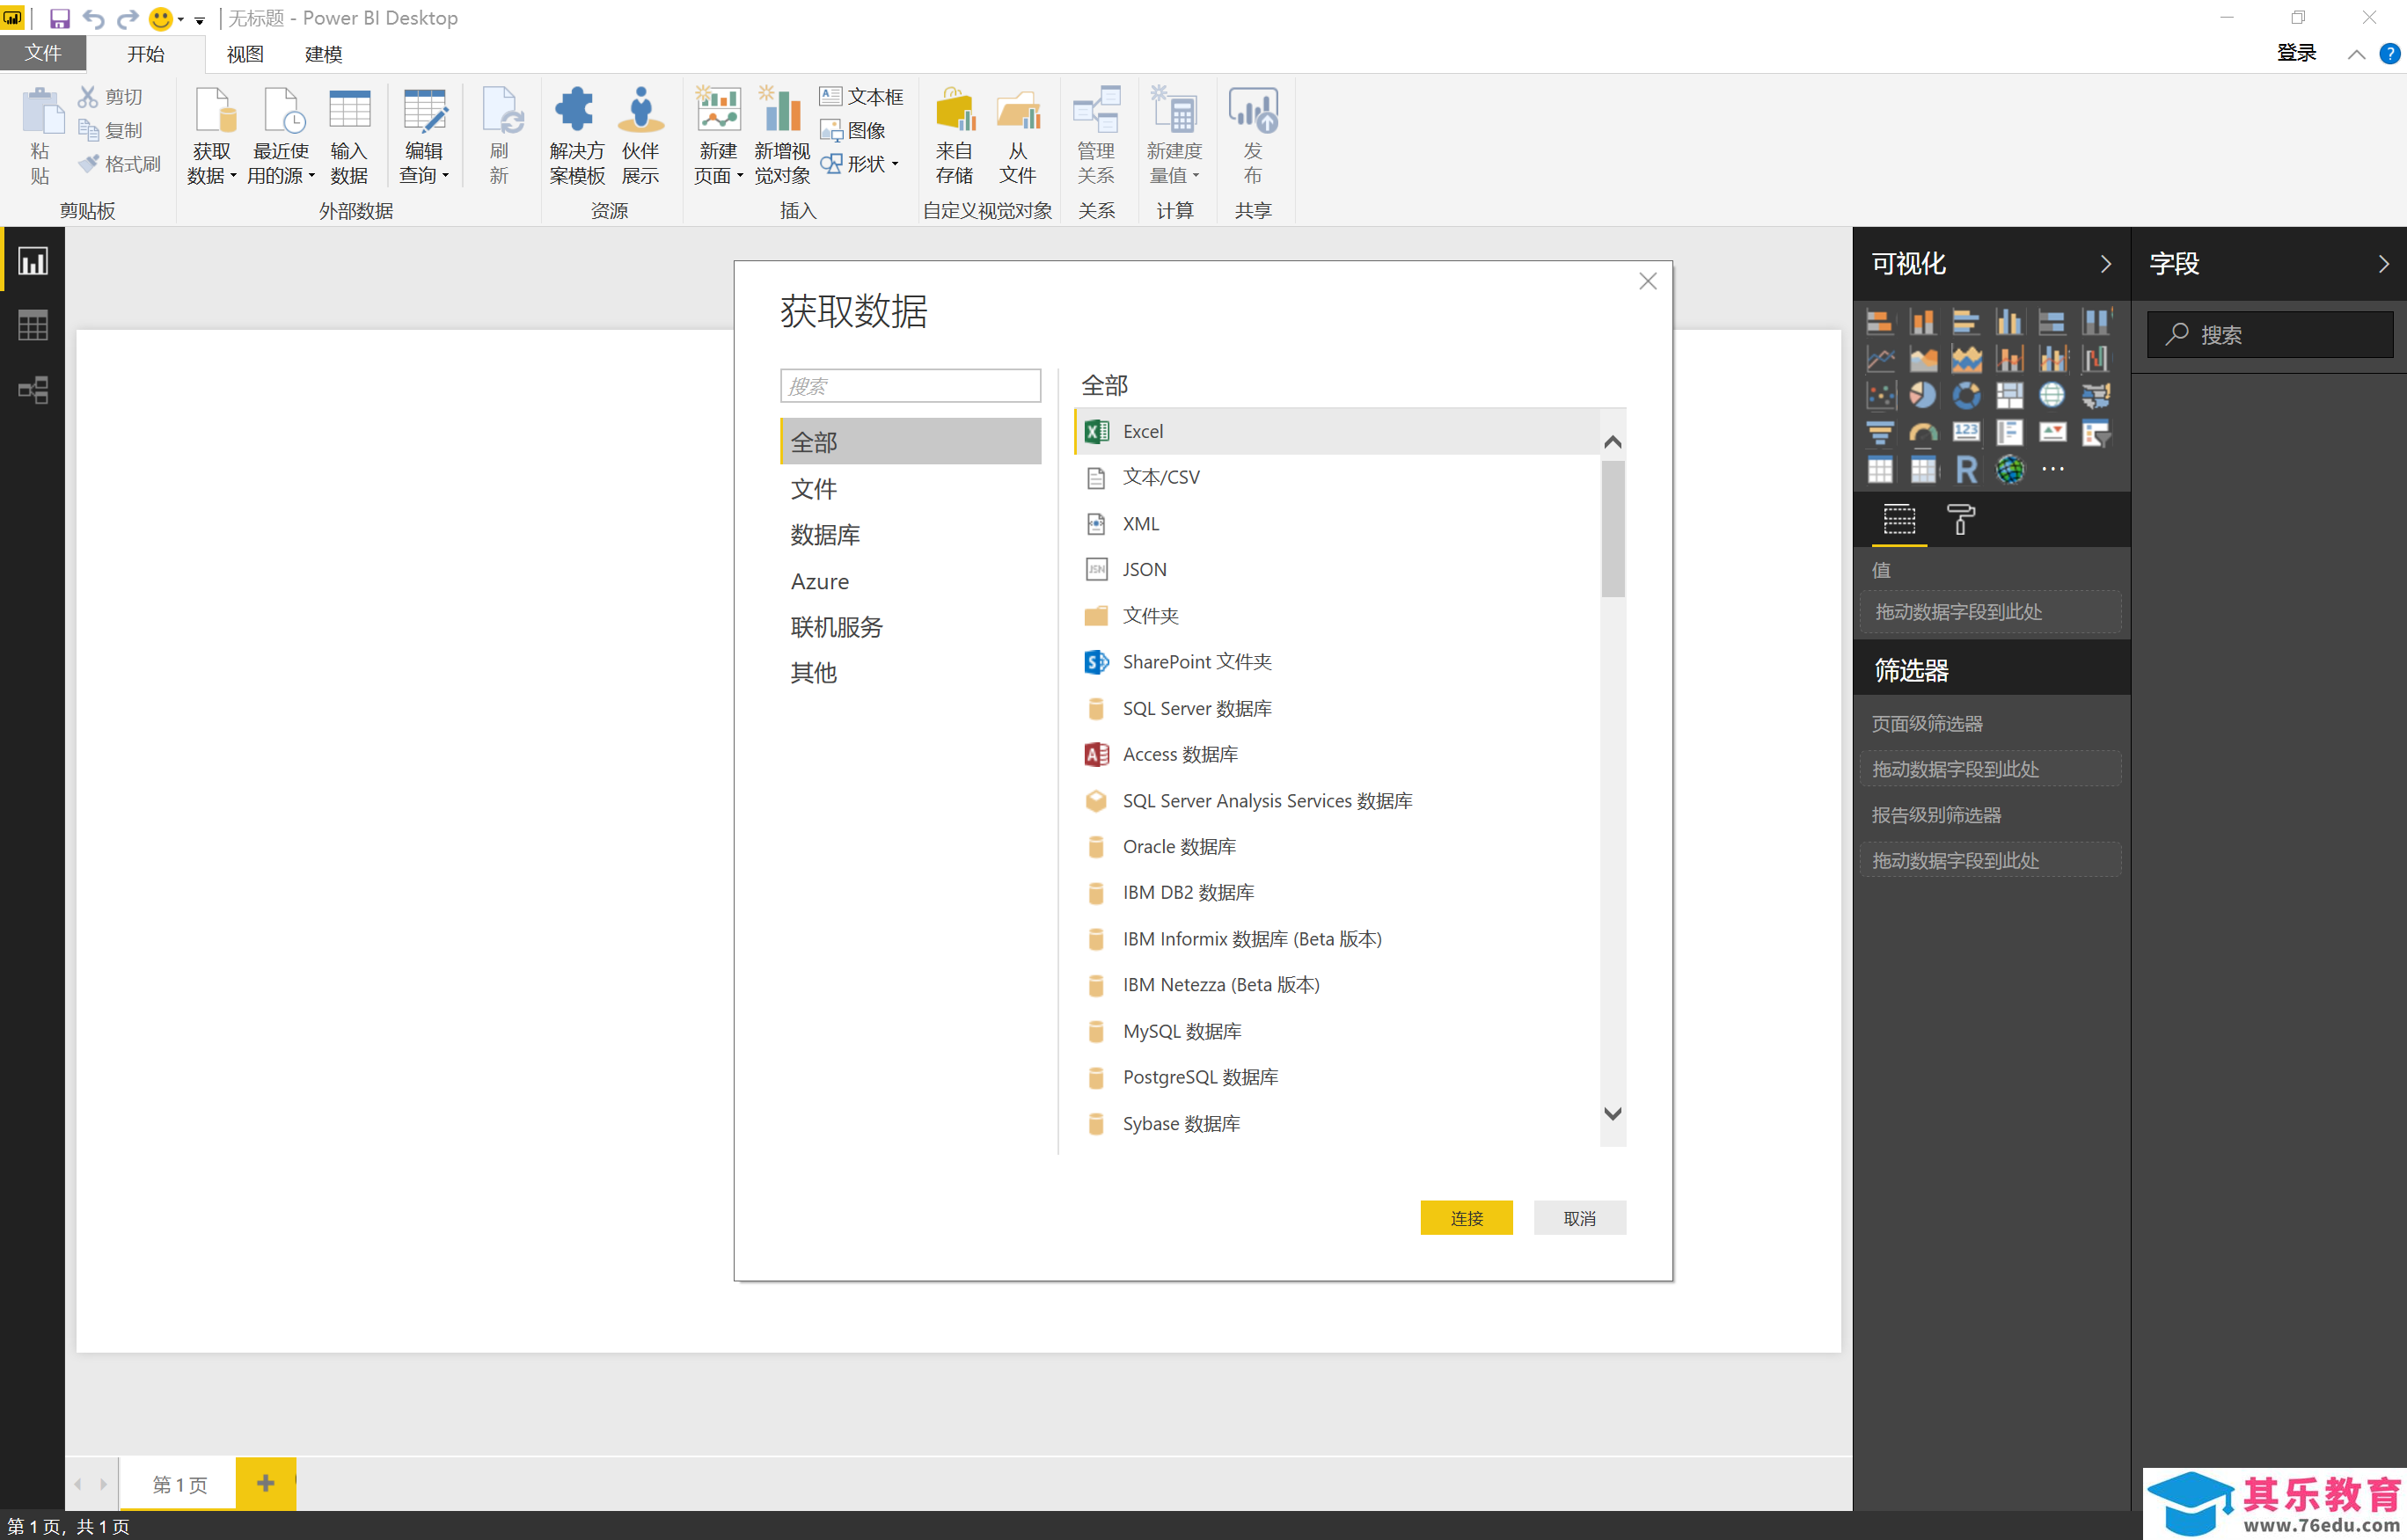
Task: Expand Edit Queries (编辑查询) dropdown
Action: tap(446, 177)
